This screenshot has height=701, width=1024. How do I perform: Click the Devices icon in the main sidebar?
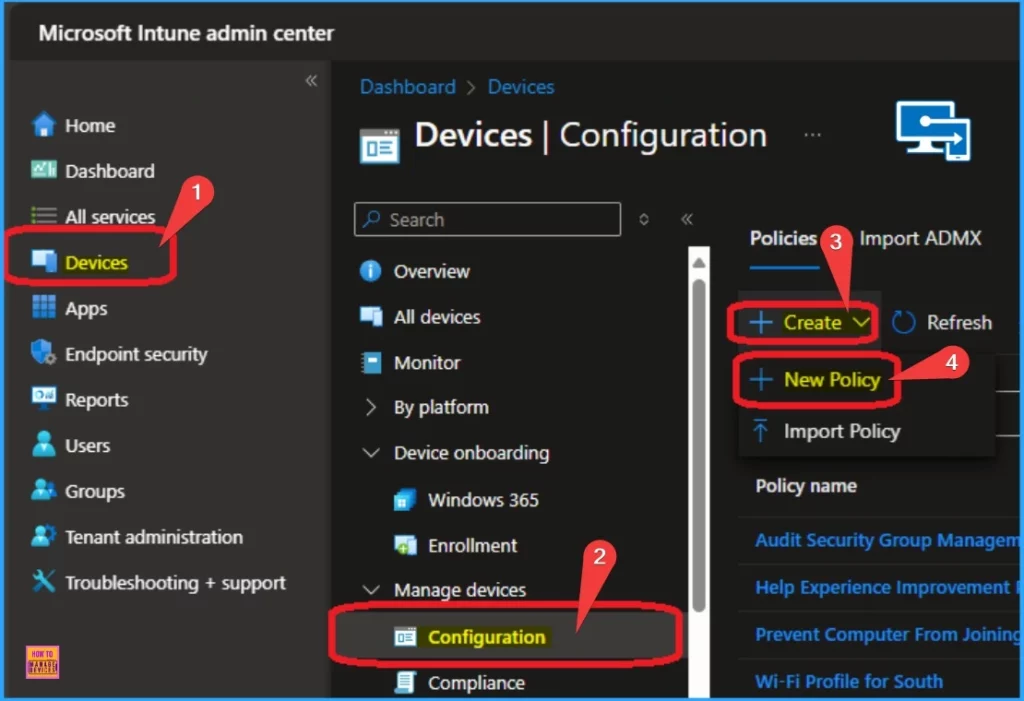click(x=44, y=261)
